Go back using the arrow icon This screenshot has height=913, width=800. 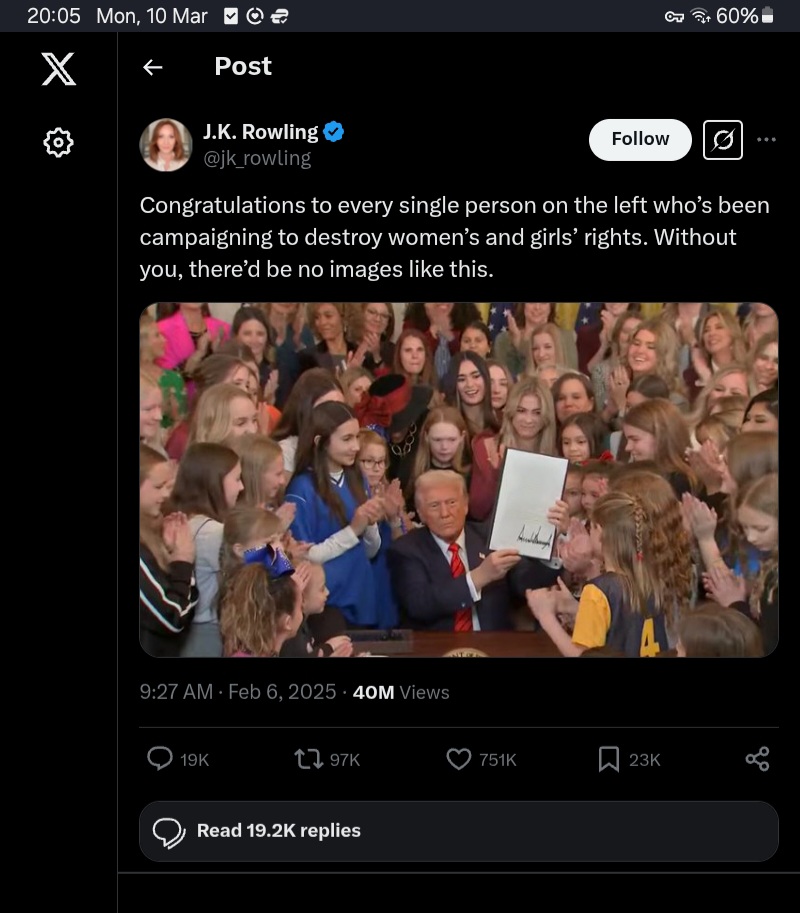click(152, 67)
